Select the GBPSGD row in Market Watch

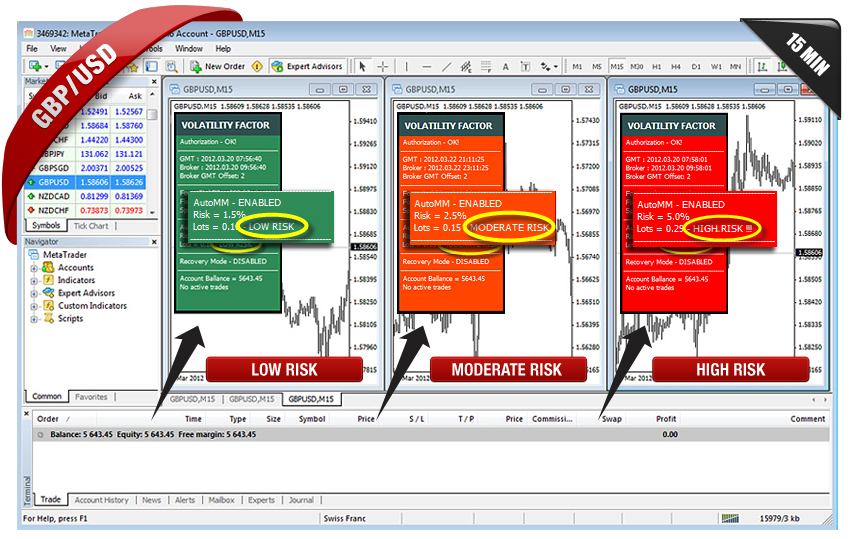pyautogui.click(x=86, y=168)
